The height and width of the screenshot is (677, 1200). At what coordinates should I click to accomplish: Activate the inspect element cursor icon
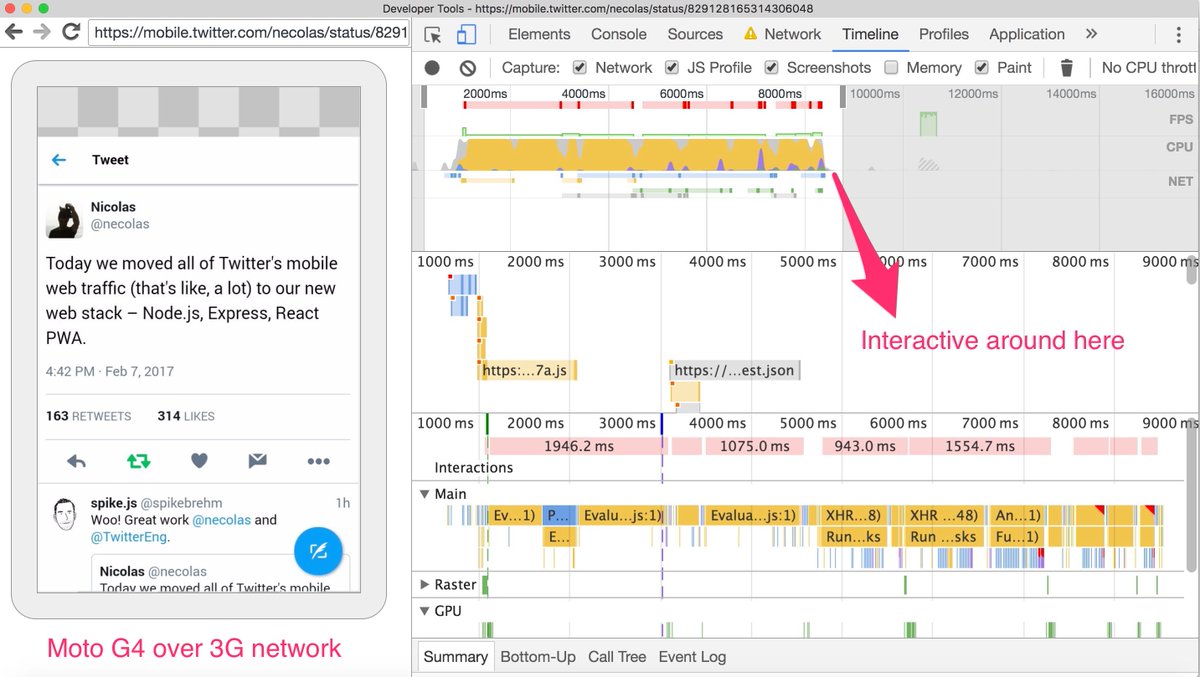click(433, 34)
